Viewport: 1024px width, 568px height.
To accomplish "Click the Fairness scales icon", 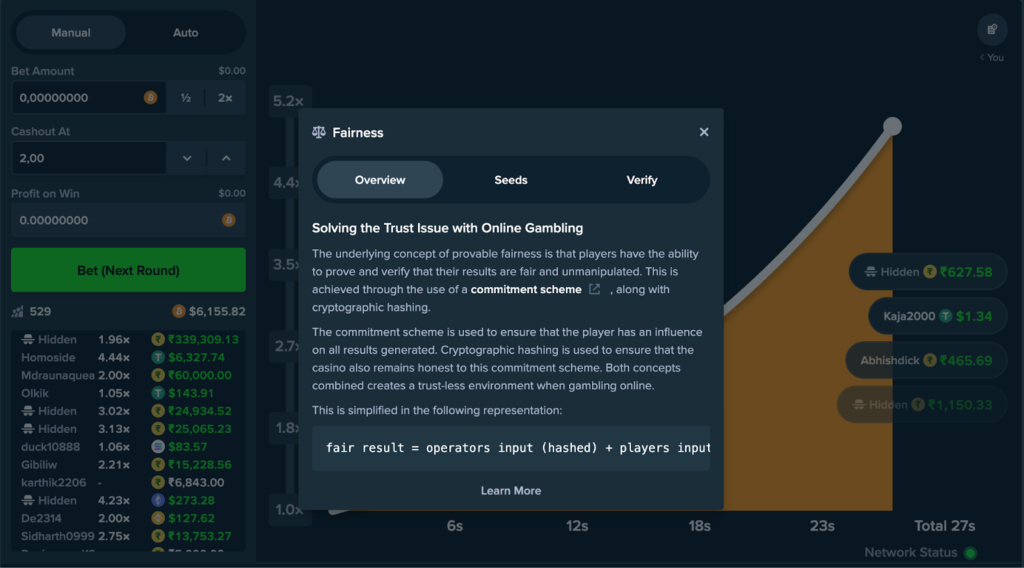I will click(x=319, y=132).
